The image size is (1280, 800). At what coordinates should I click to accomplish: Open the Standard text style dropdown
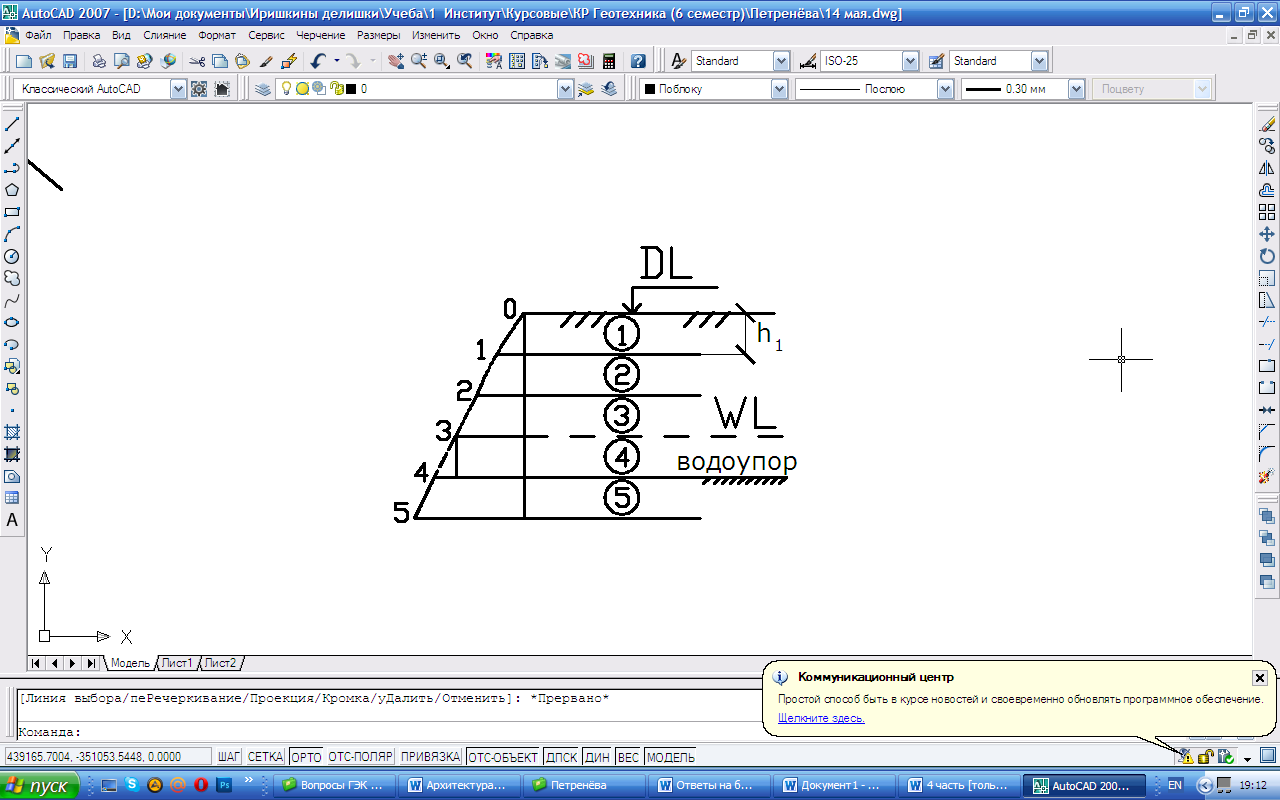point(781,61)
